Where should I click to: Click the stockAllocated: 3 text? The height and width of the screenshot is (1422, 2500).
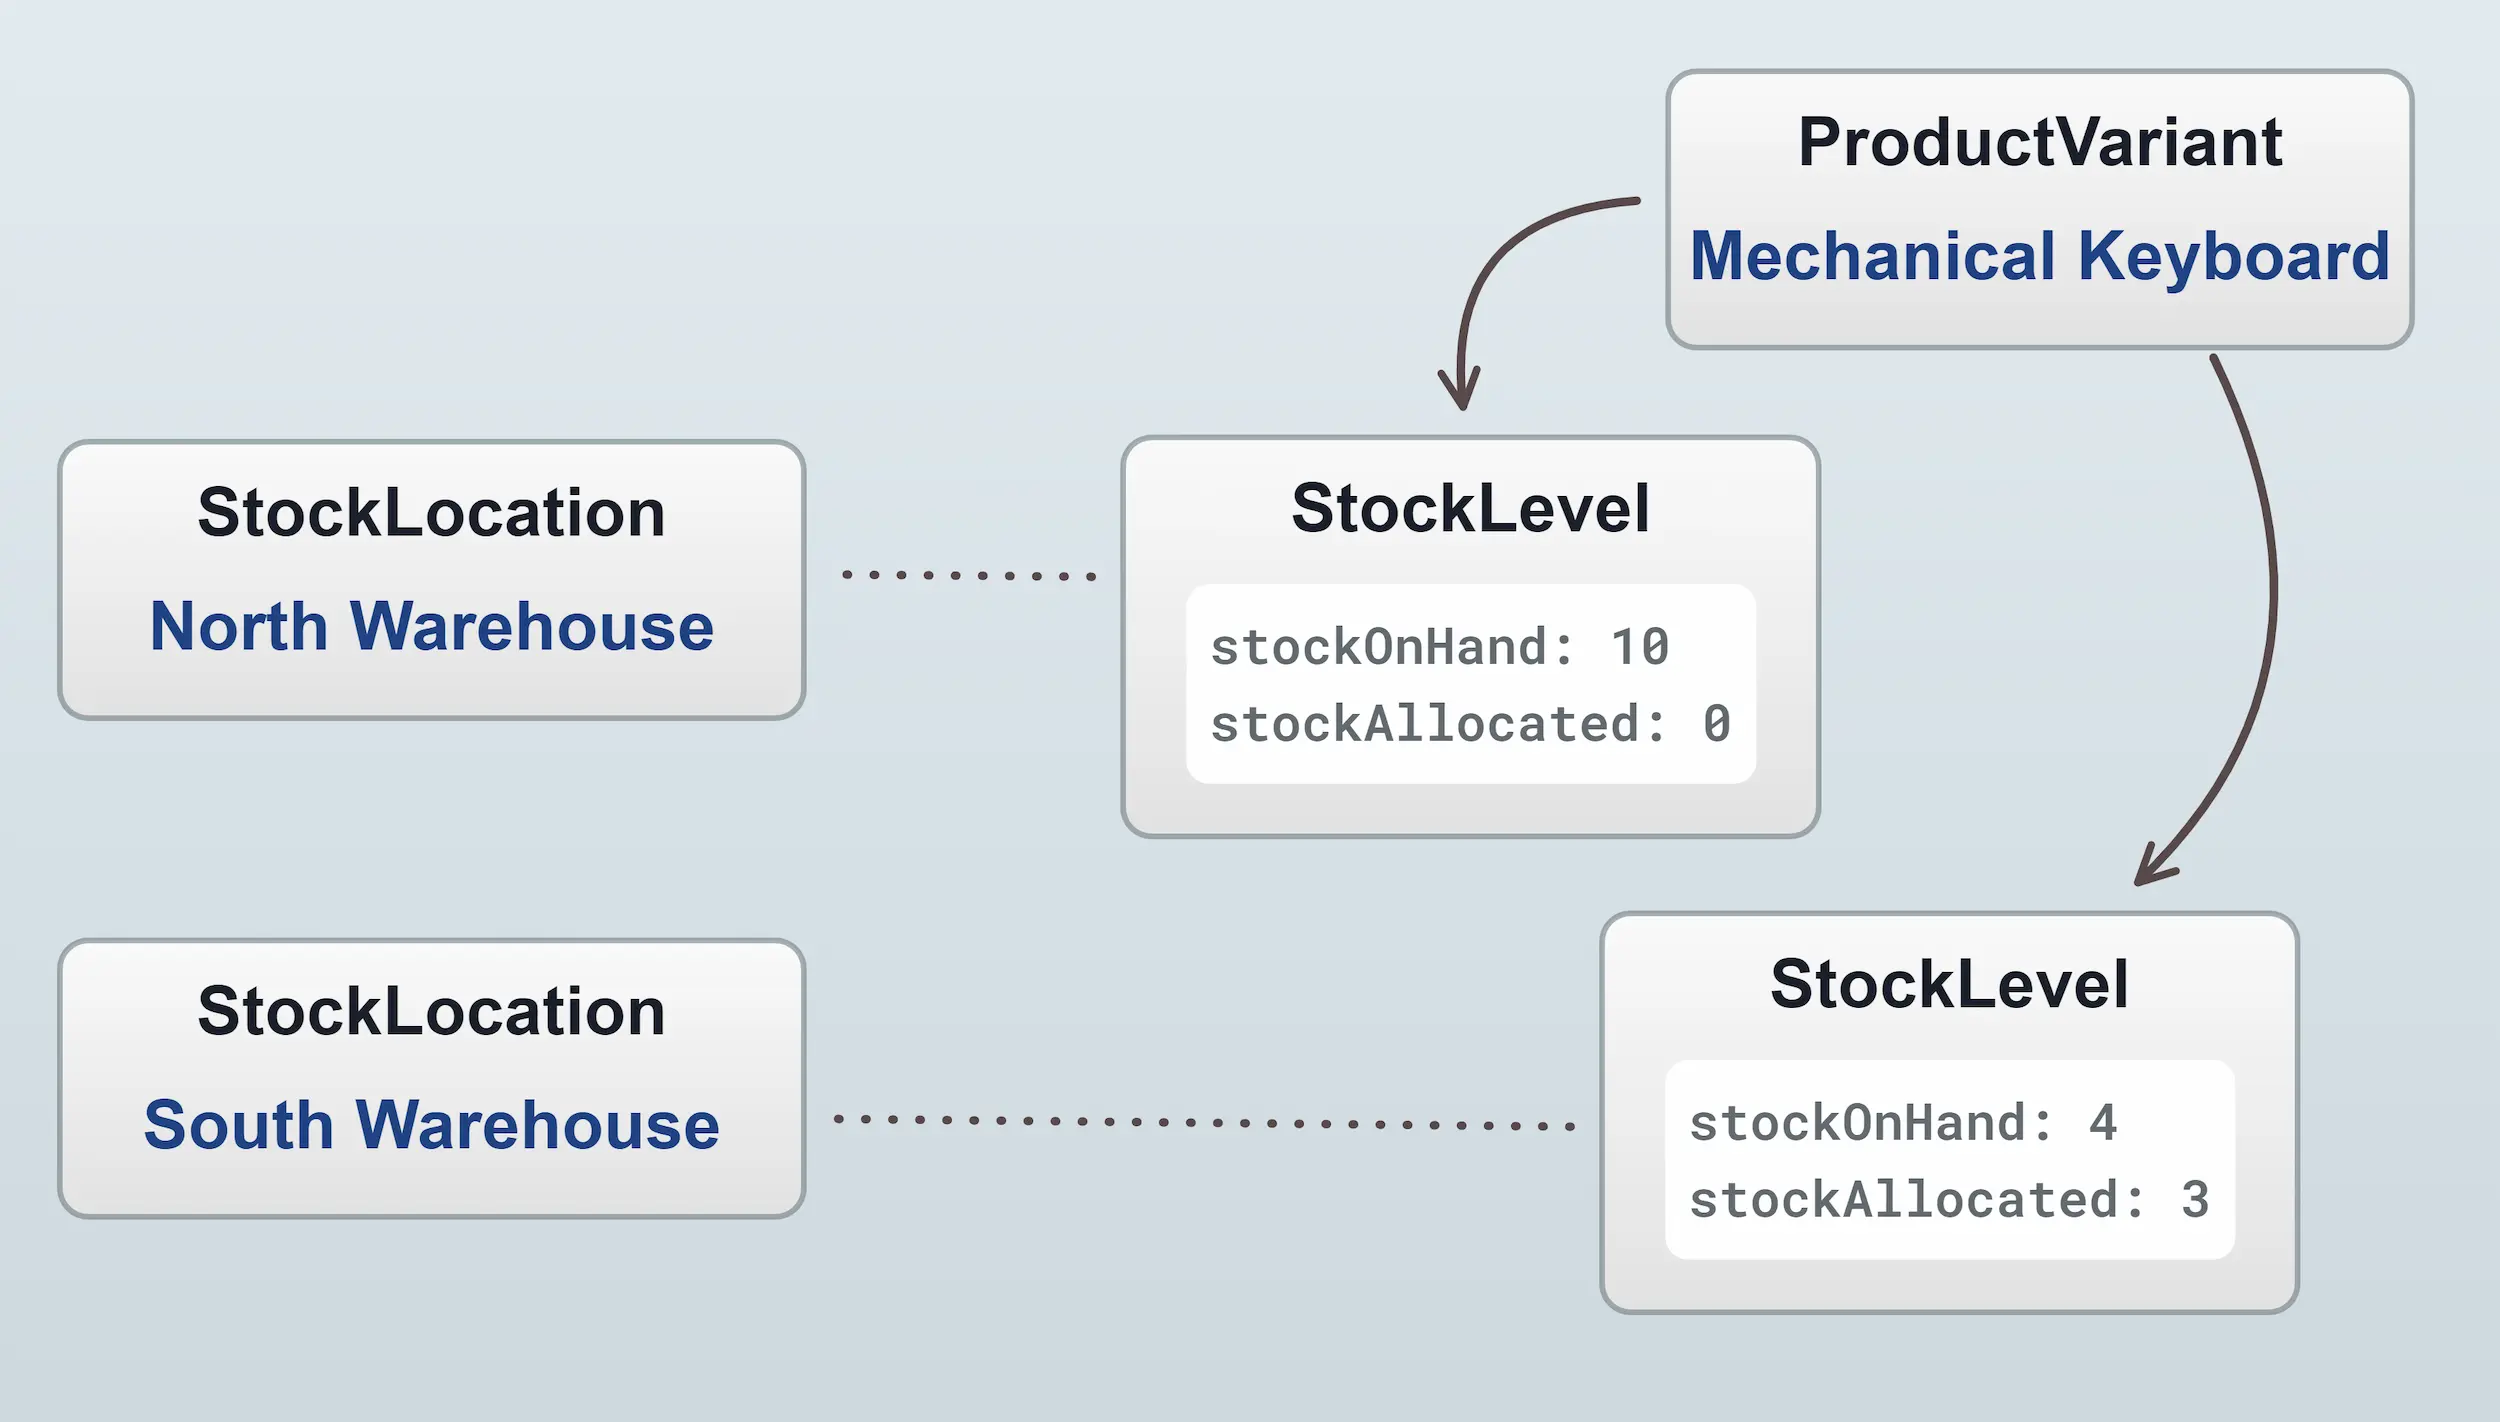[1948, 1200]
